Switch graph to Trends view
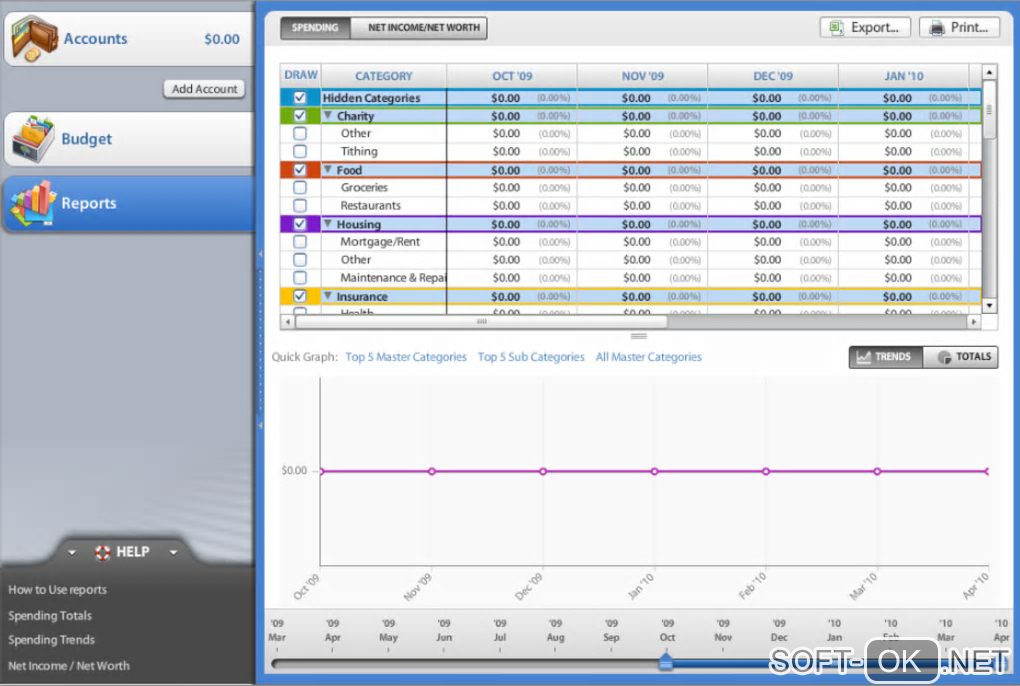Screen dimensions: 1020x686 885,357
